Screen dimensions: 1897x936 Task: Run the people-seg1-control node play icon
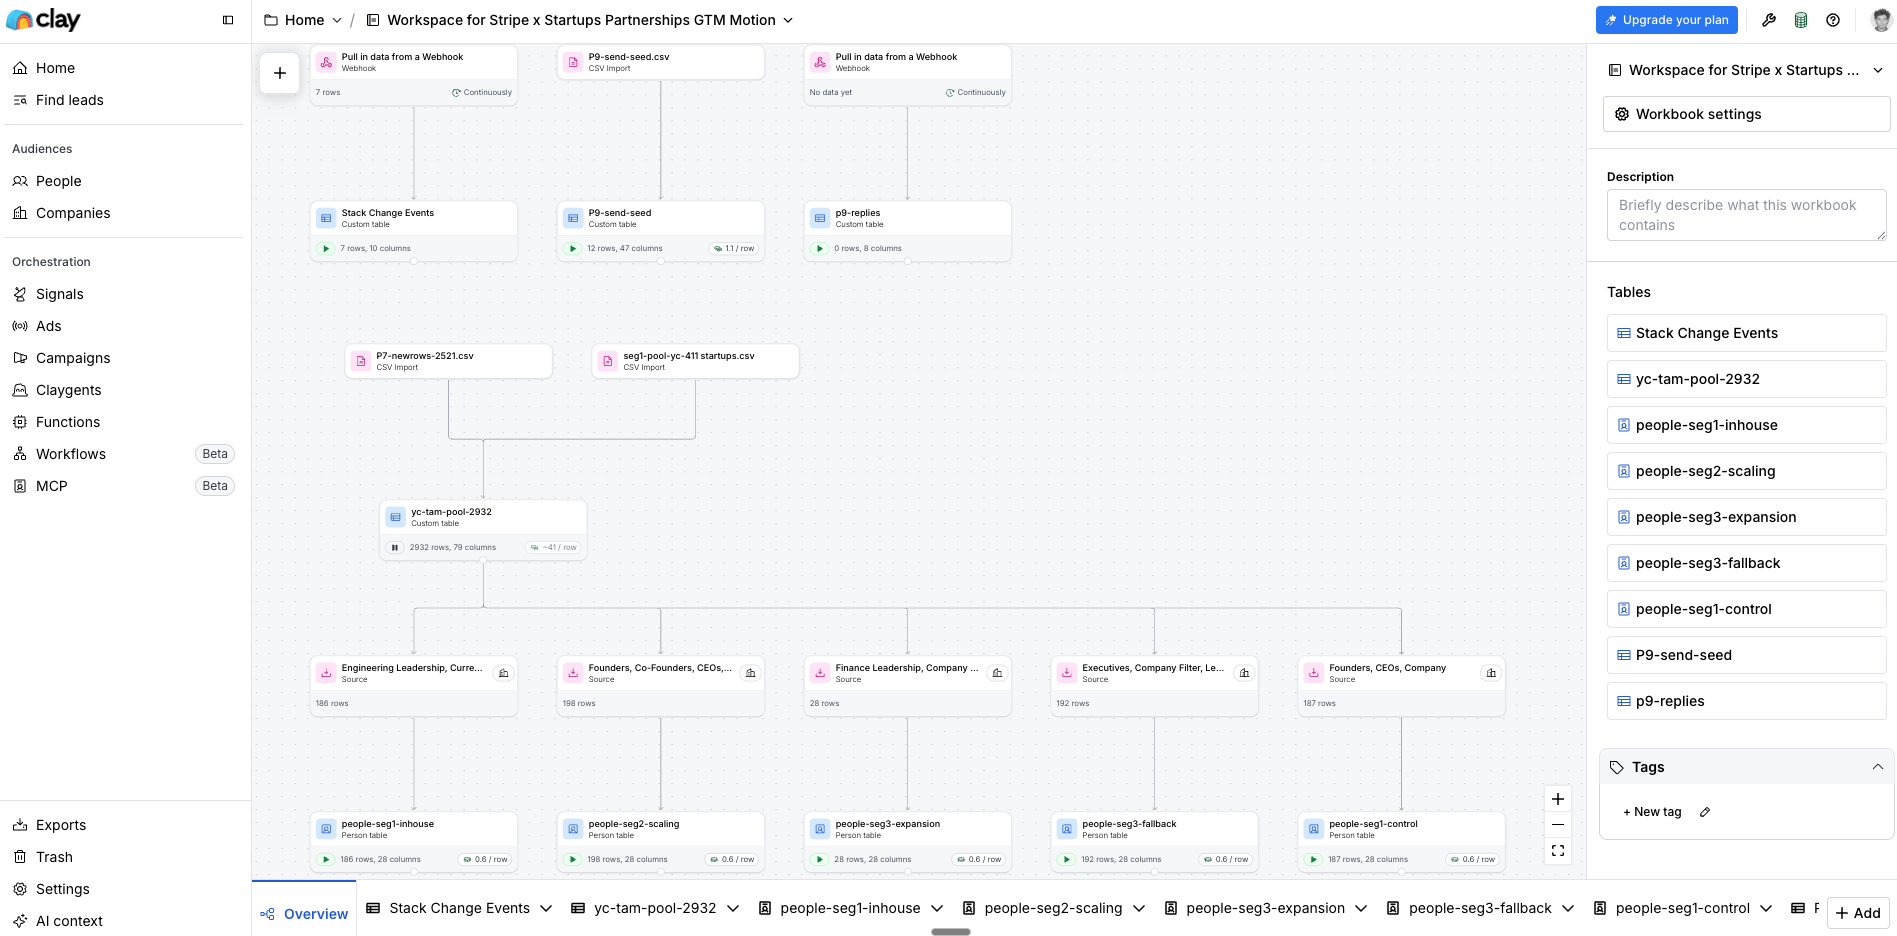[1314, 859]
